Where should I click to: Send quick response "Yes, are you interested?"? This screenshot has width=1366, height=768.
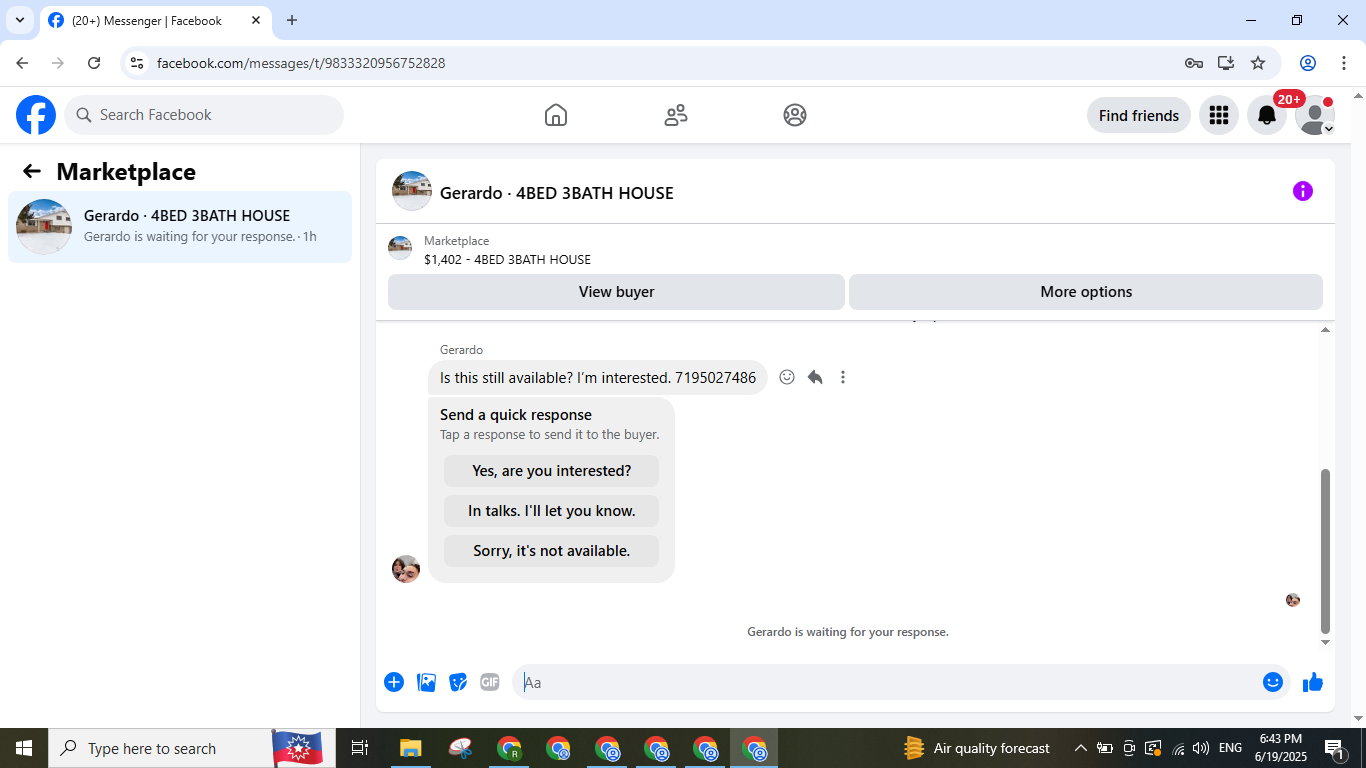tap(552, 471)
